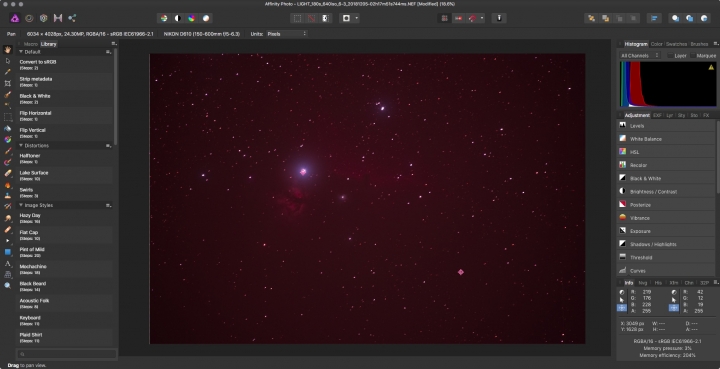720x369 pixels.
Task: Select the Erase Brush tool
Action: coord(8,173)
